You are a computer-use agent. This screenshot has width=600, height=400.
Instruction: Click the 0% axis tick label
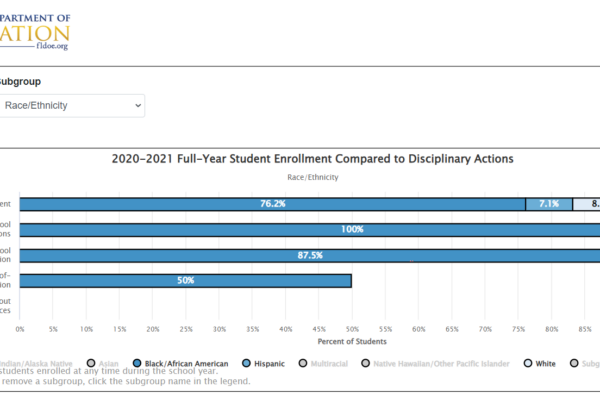[20, 329]
